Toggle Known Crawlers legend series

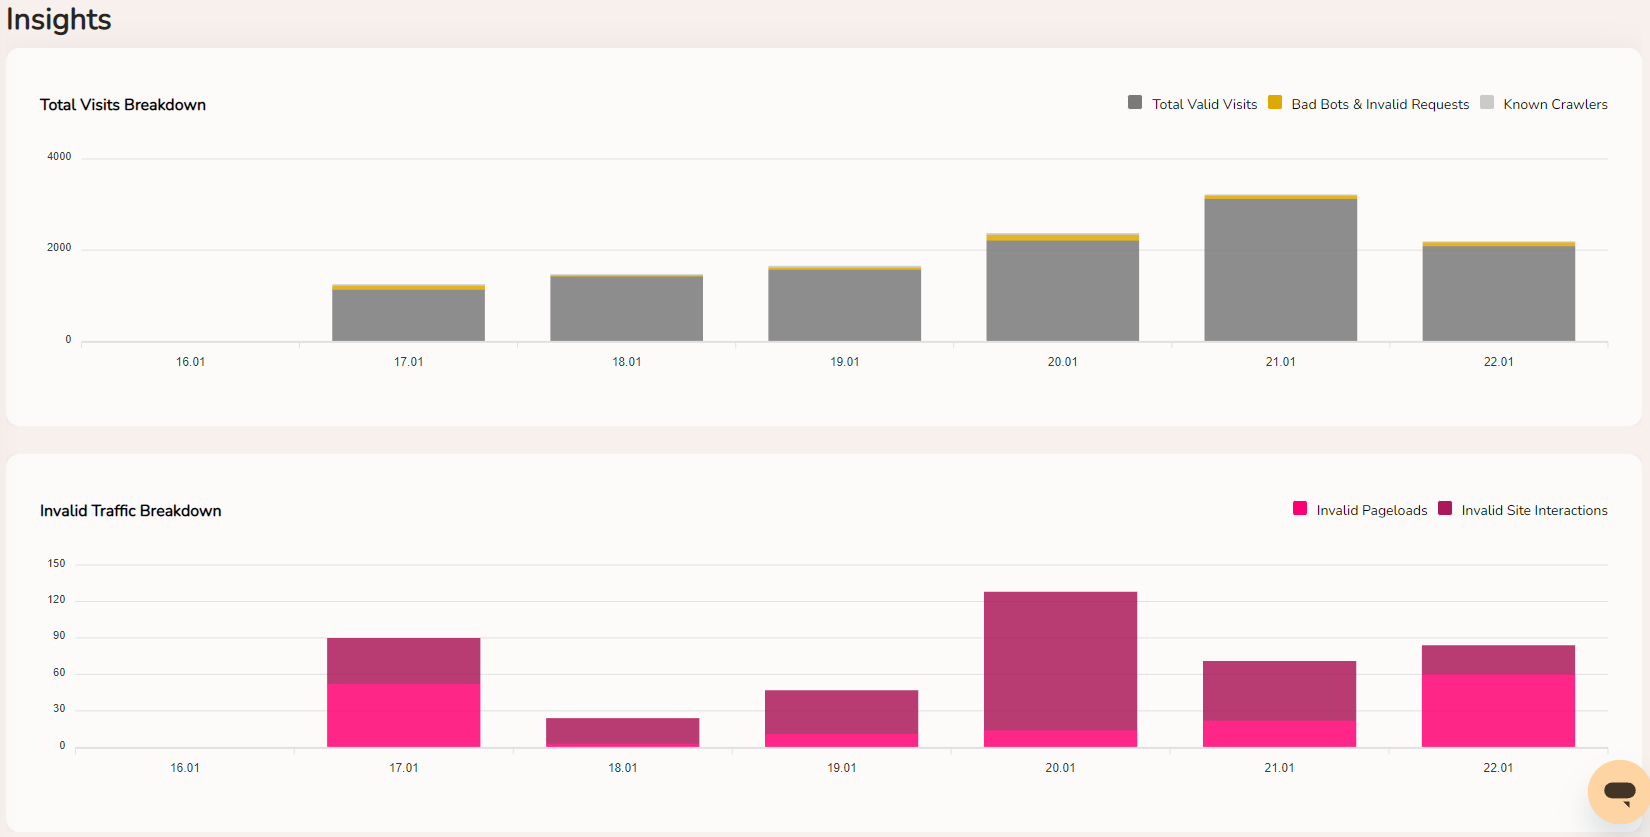pyautogui.click(x=1543, y=104)
